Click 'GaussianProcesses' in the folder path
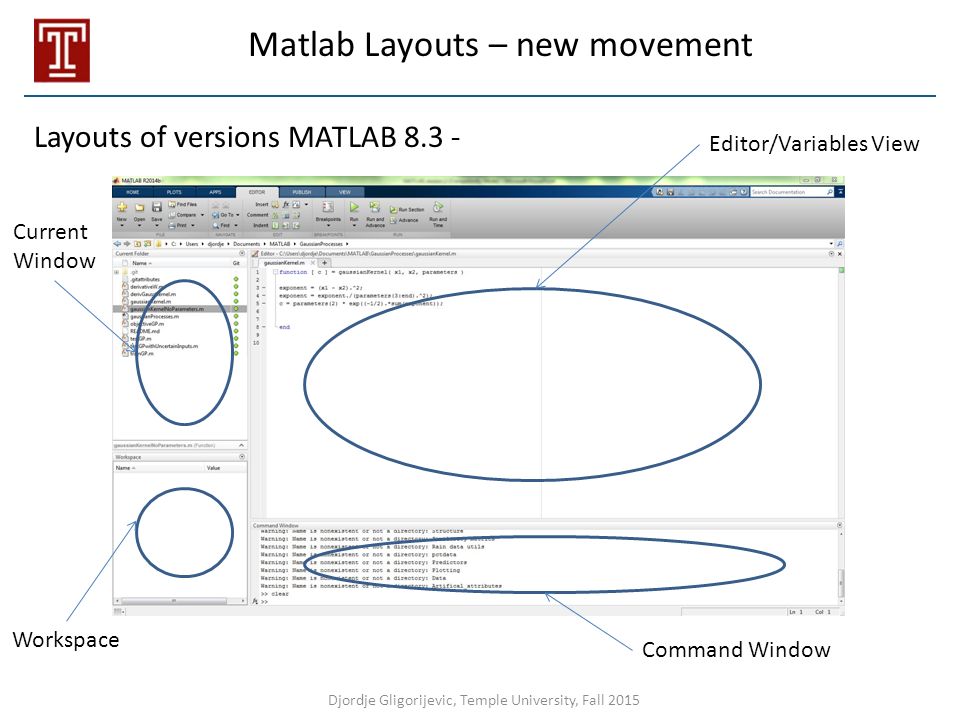 click(x=321, y=244)
